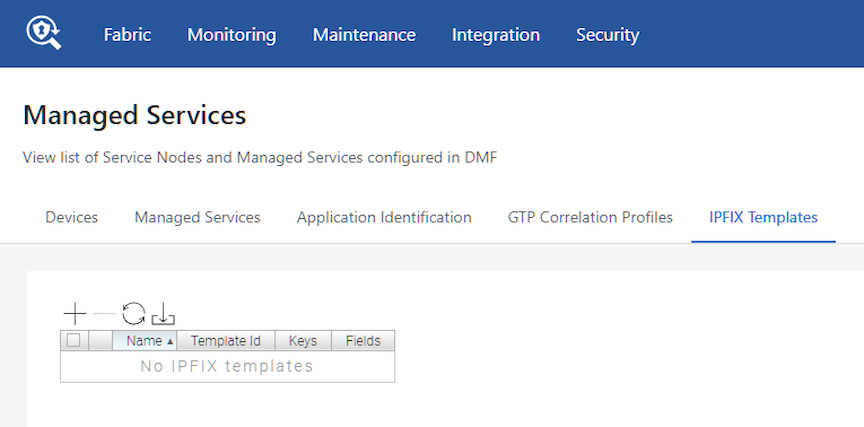Toggle the select-all checkbox in table header

point(73,340)
